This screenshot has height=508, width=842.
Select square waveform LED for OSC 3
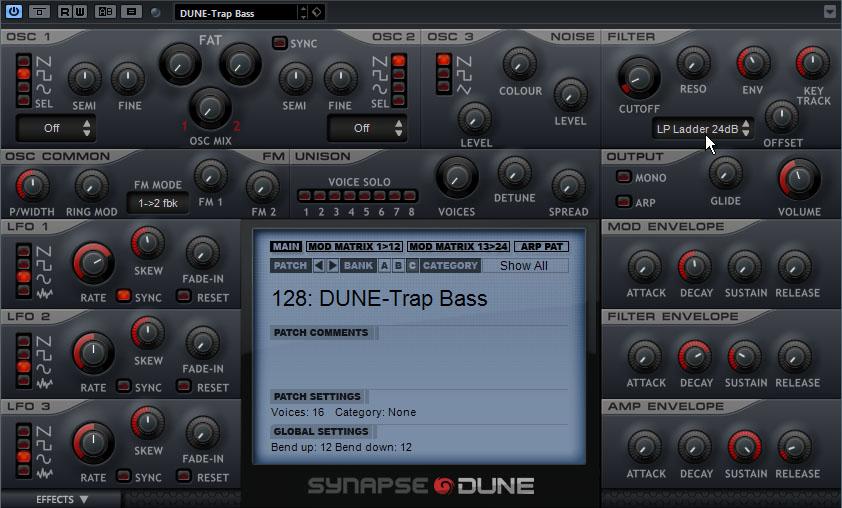coord(444,73)
